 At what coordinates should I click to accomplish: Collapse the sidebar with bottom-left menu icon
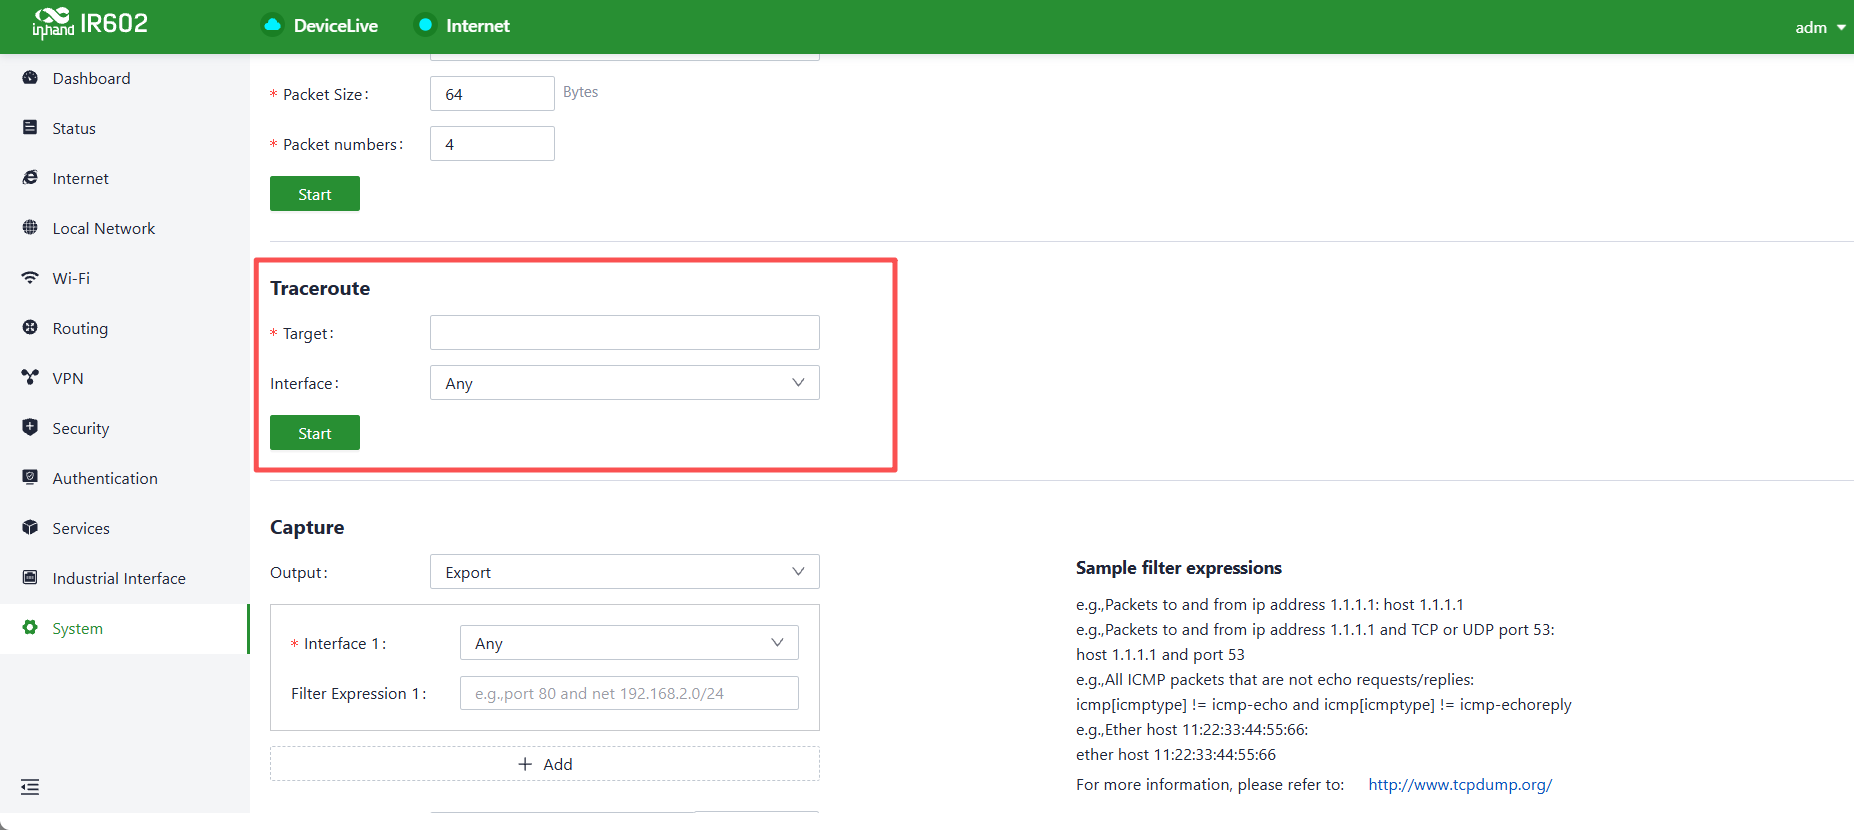click(30, 787)
